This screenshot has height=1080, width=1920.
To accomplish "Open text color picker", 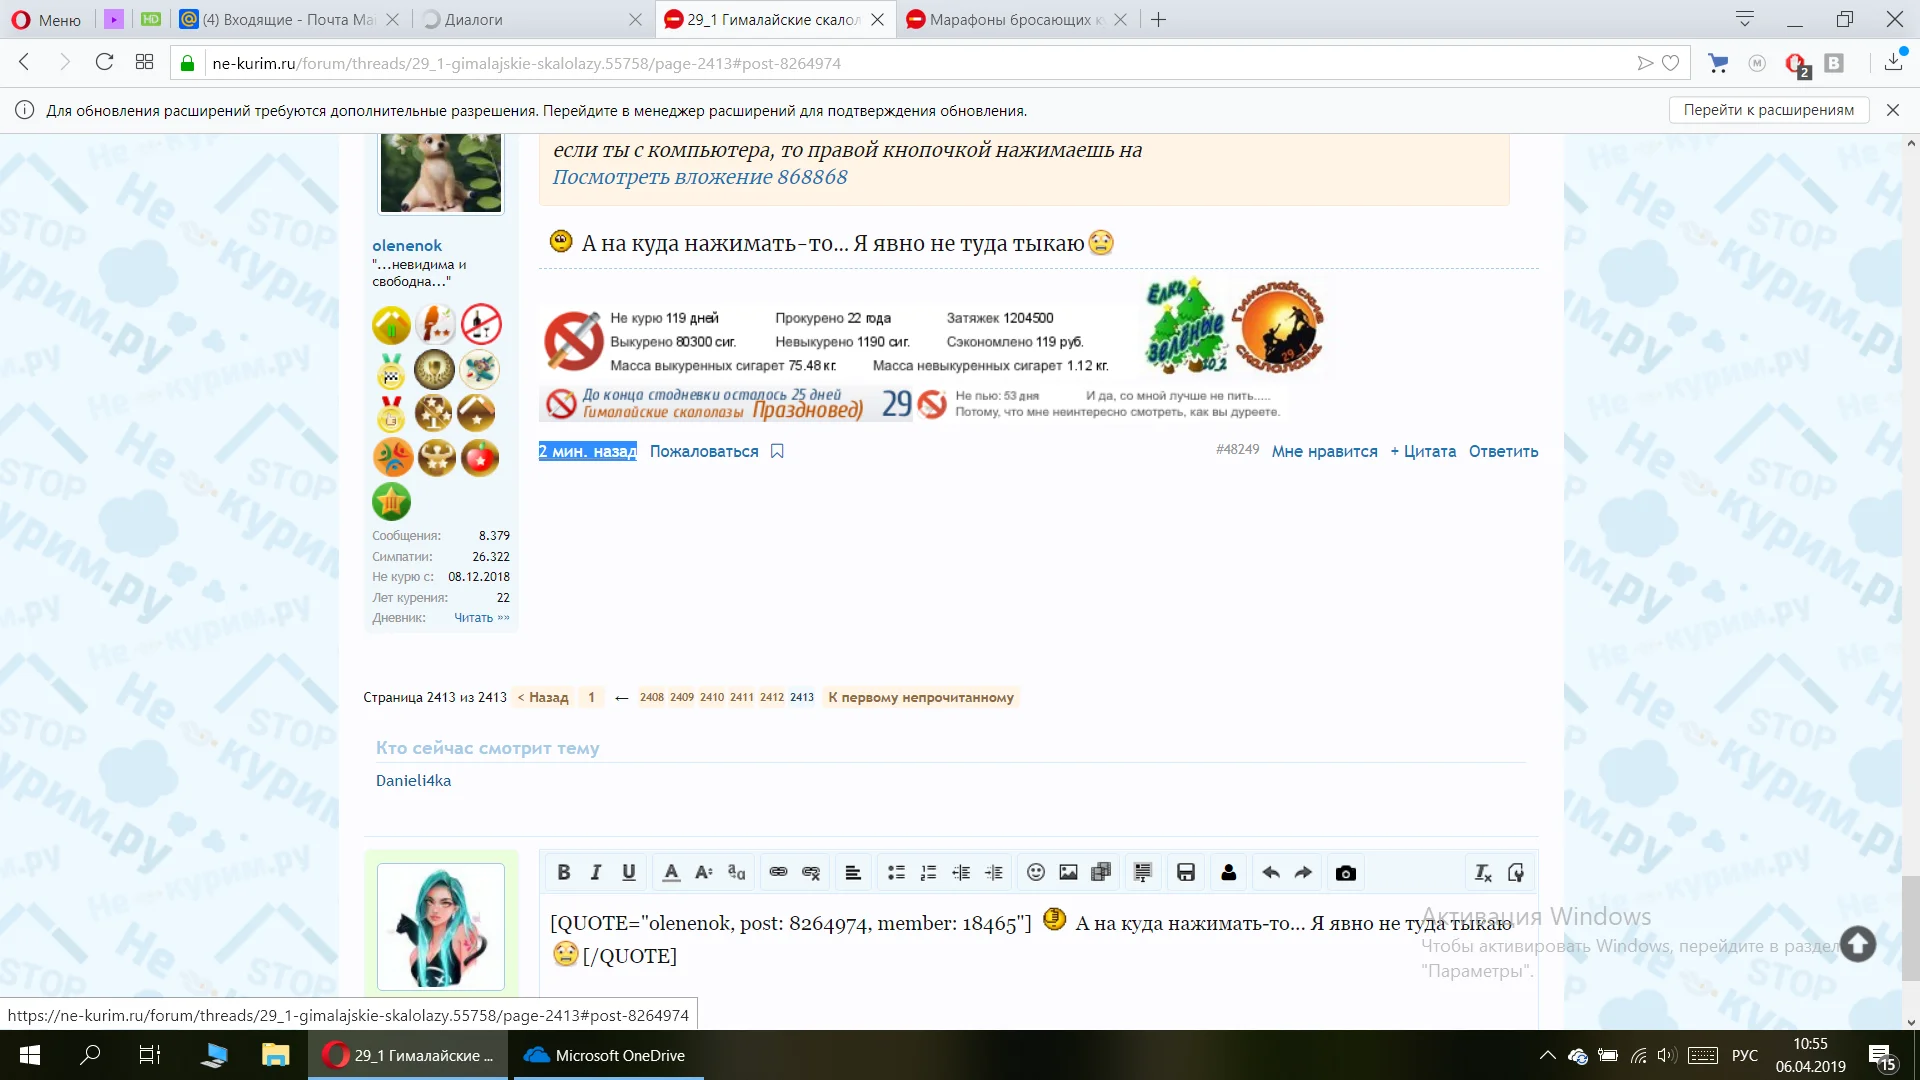I will point(671,873).
